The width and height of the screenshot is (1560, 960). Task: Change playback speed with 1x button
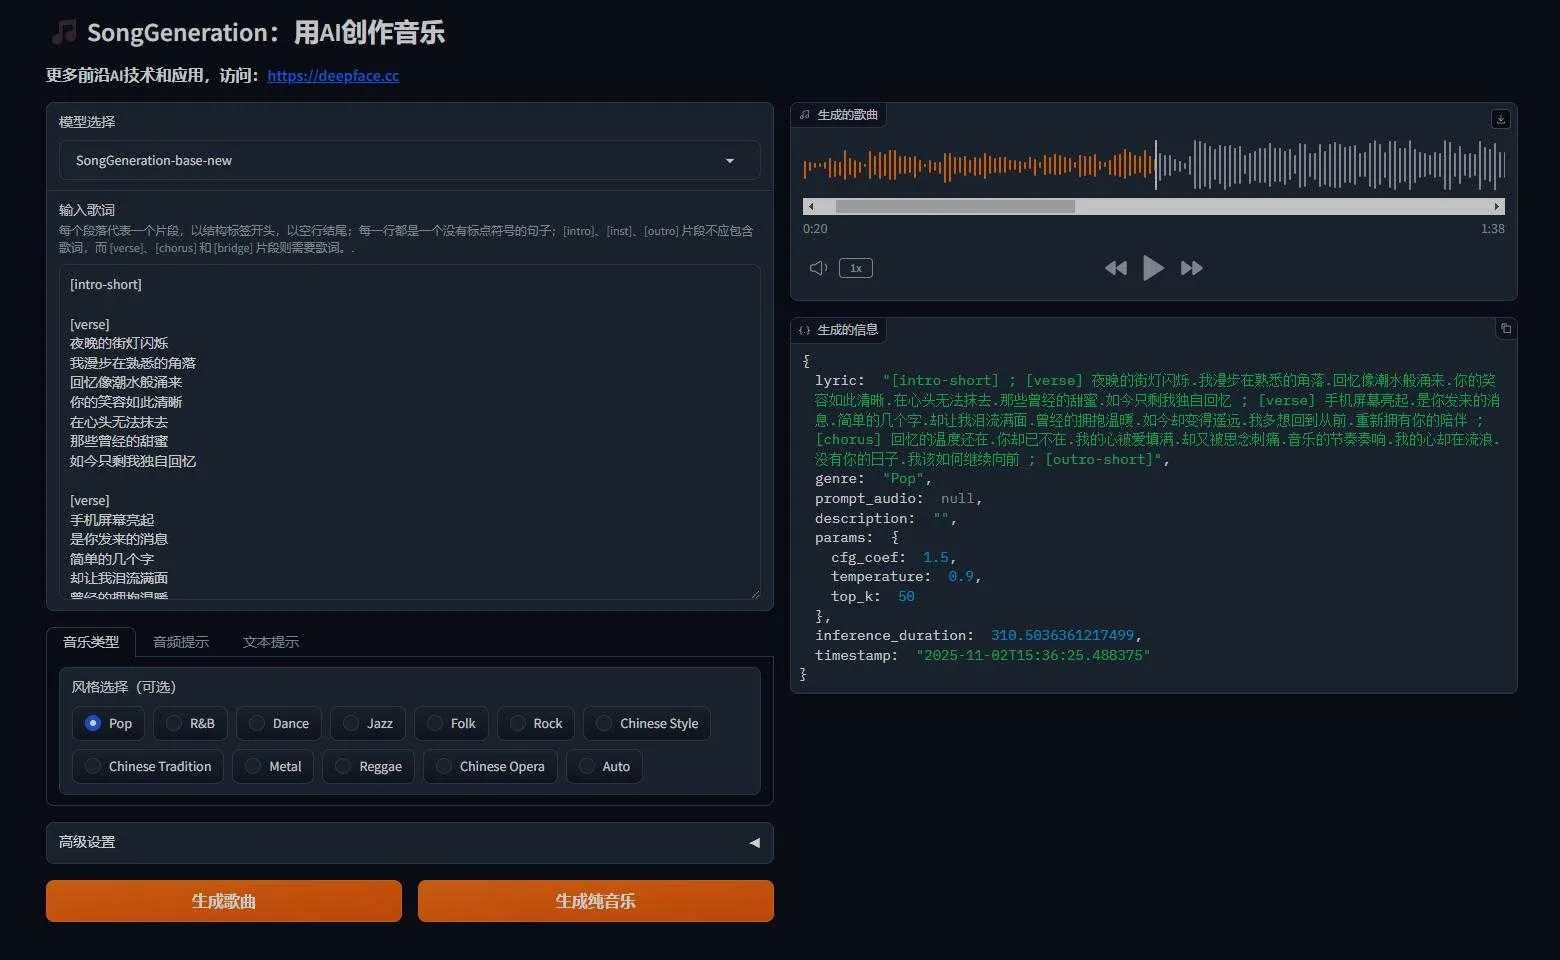point(855,268)
